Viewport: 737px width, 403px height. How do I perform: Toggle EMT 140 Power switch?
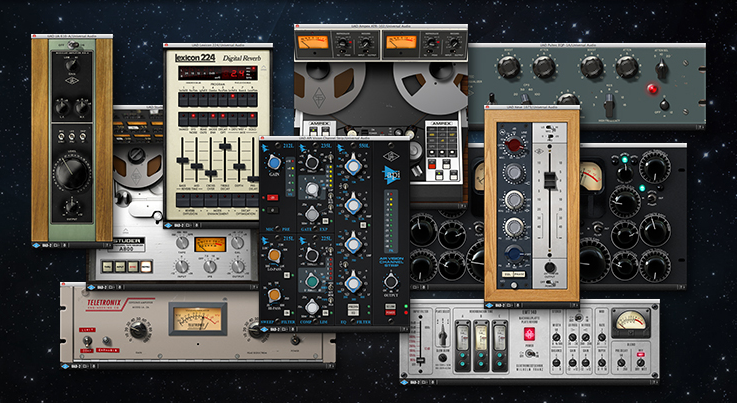530,354
